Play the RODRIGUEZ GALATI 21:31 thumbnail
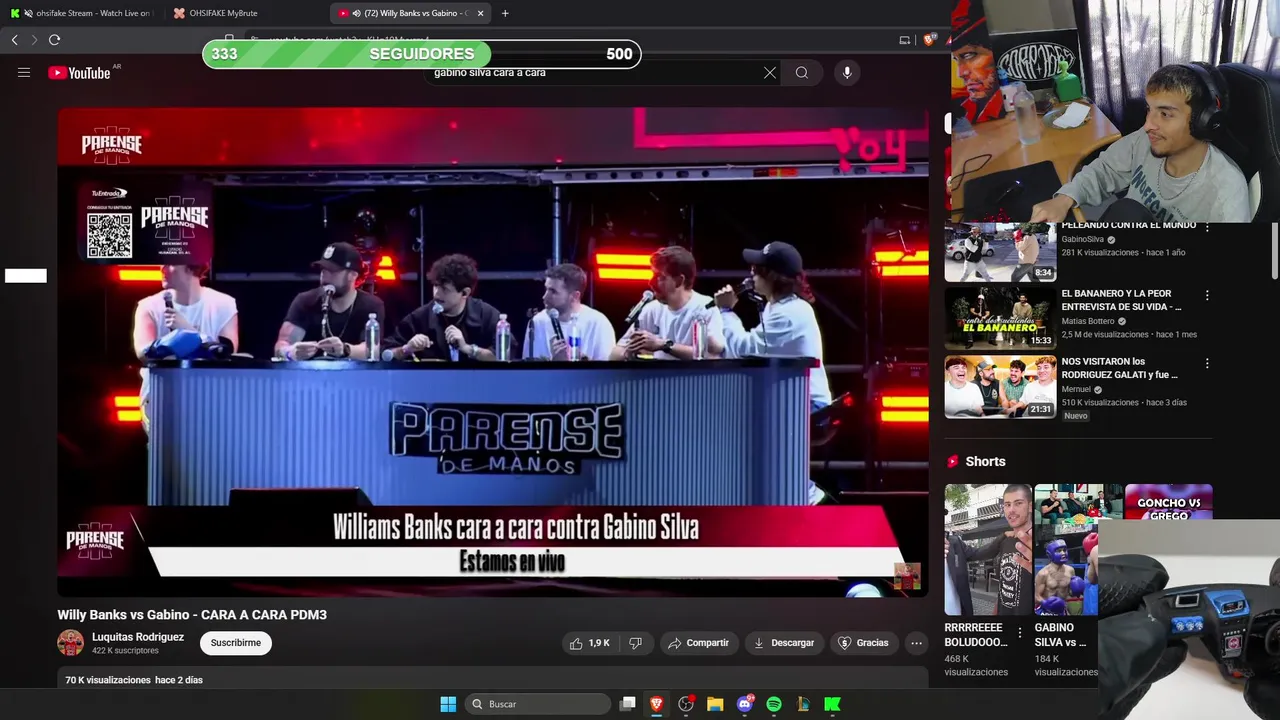 click(x=1000, y=386)
